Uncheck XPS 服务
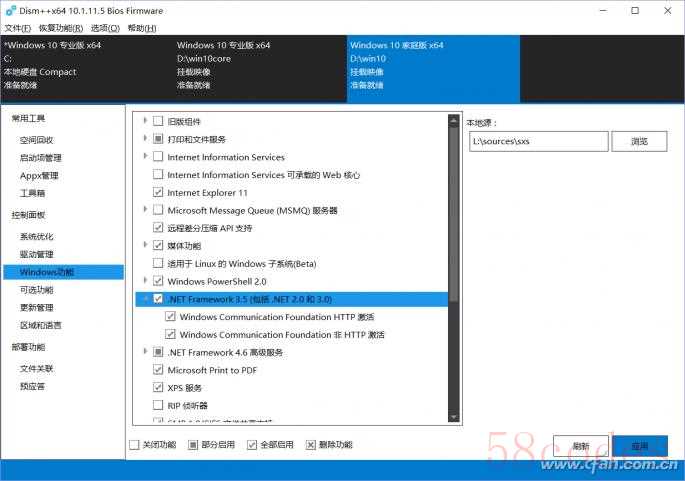 (x=158, y=387)
